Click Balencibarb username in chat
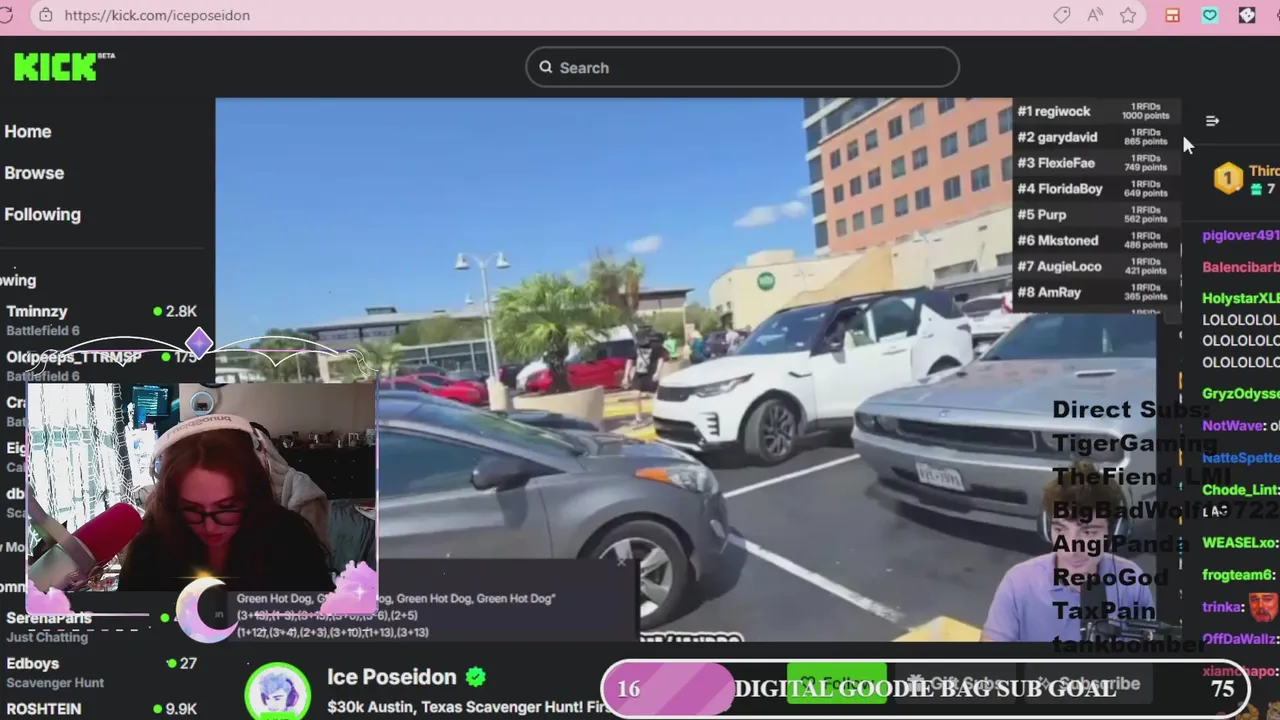The image size is (1280, 720). point(1240,268)
